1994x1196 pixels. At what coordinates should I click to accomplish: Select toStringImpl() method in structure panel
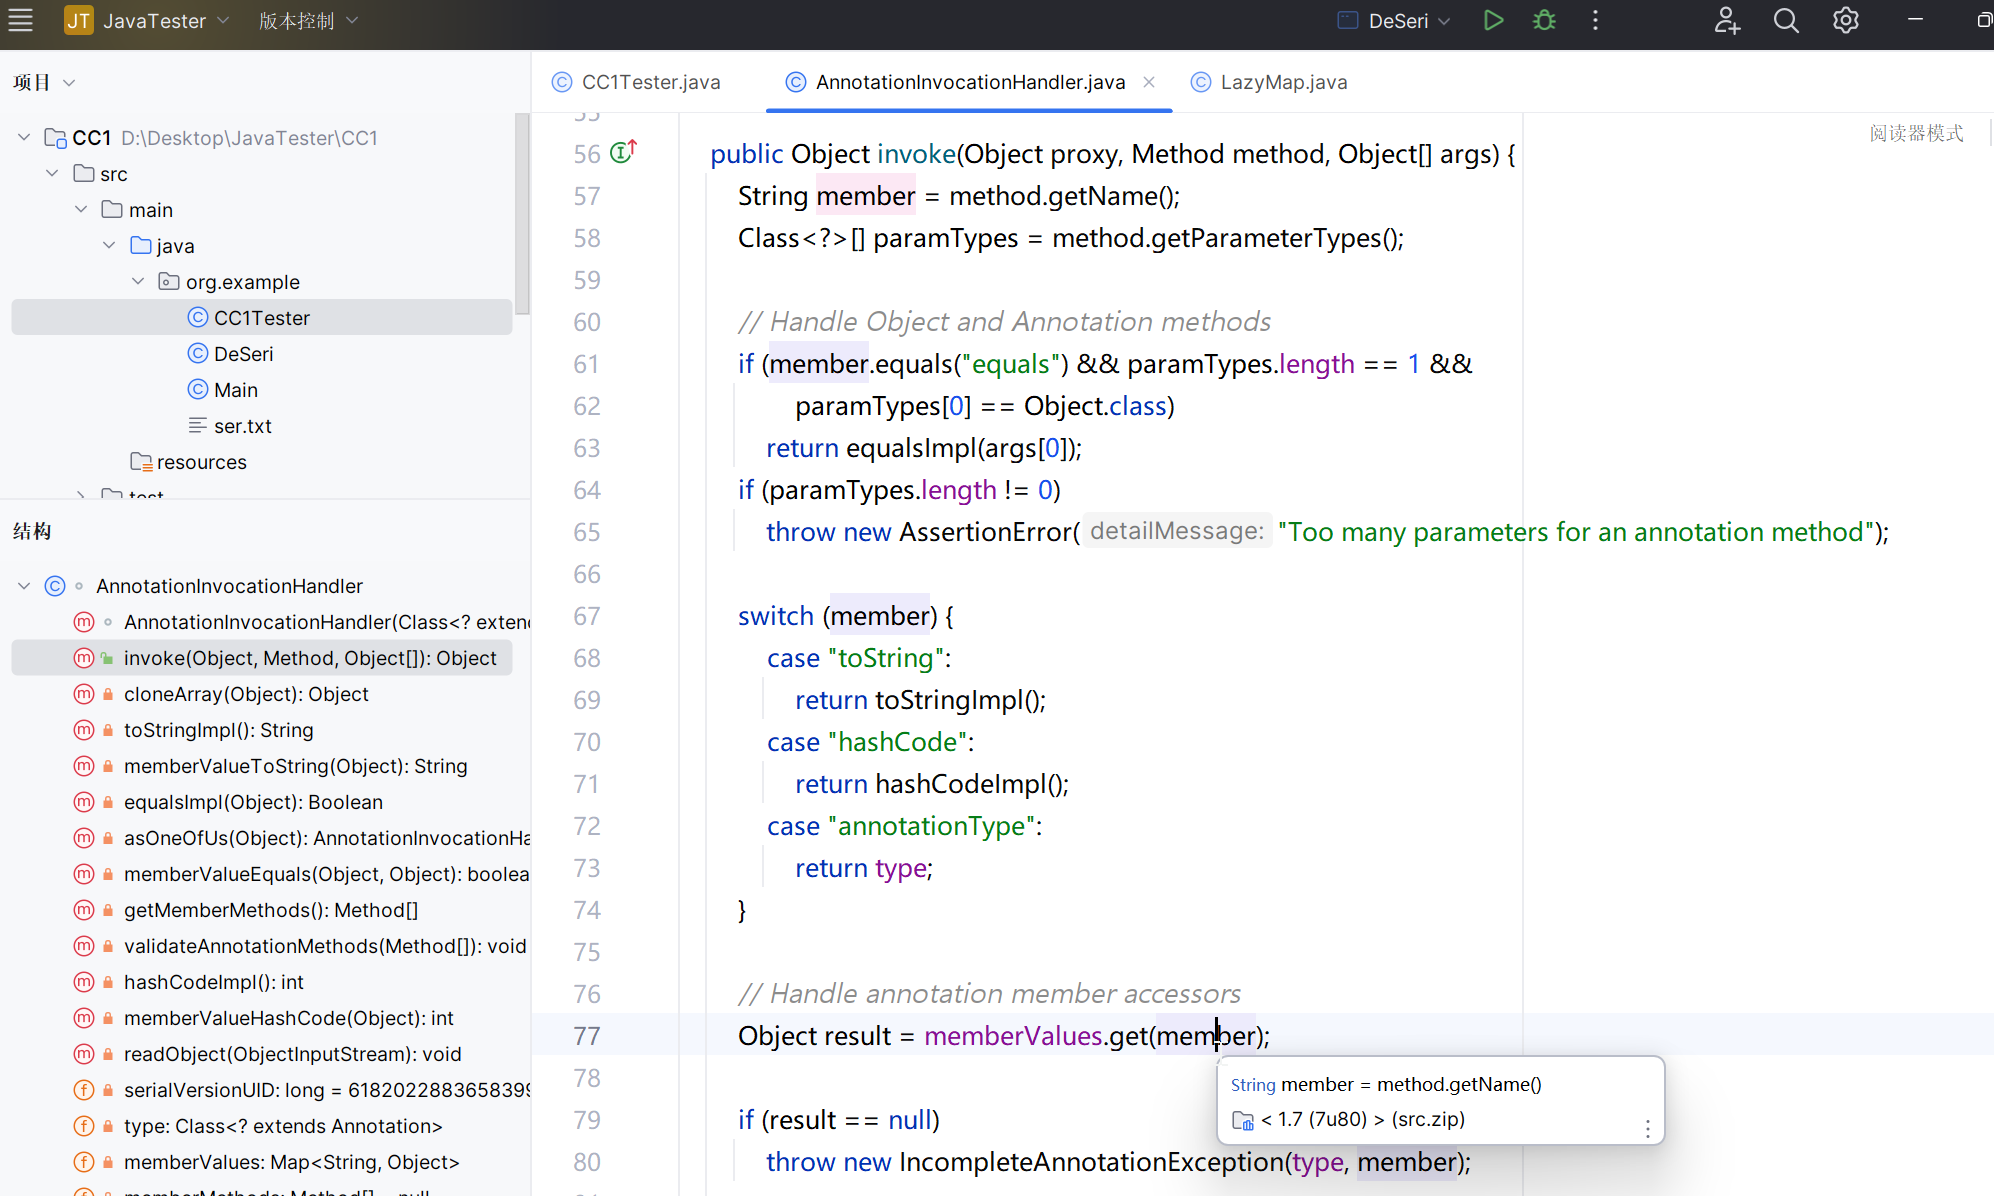tap(218, 730)
